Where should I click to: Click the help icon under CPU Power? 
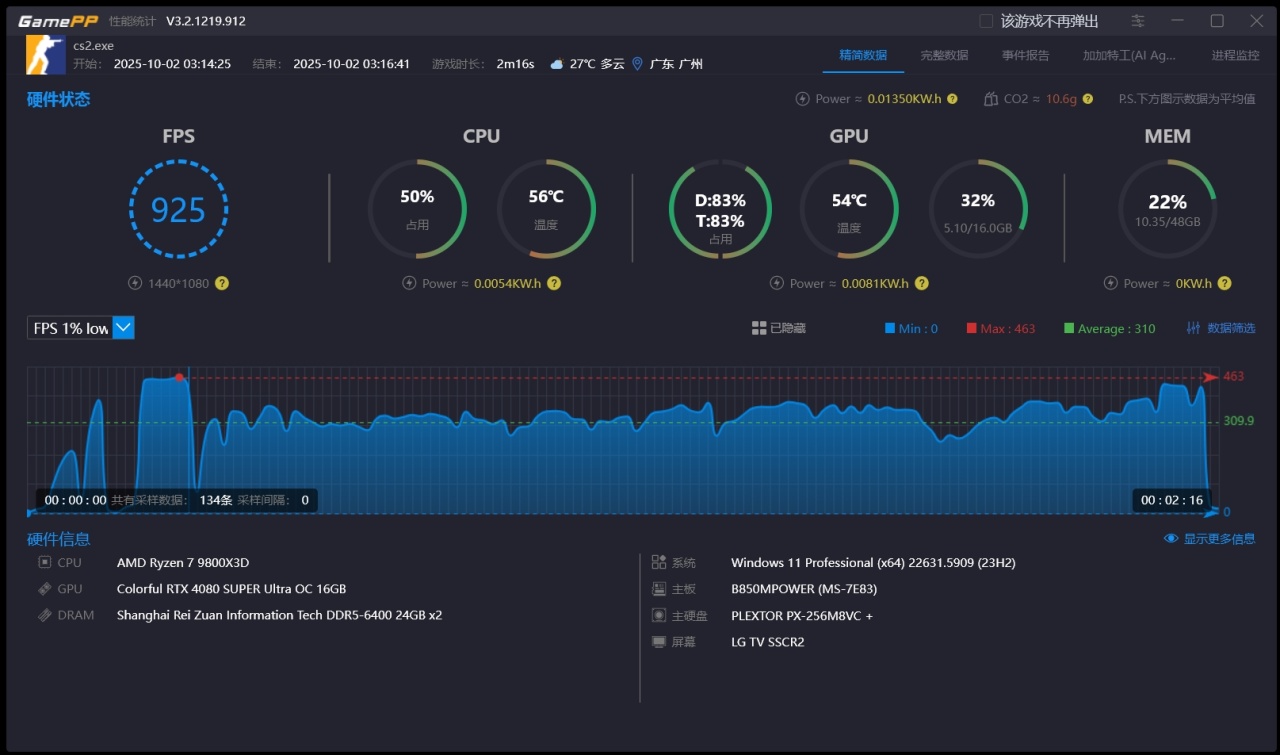(x=553, y=283)
